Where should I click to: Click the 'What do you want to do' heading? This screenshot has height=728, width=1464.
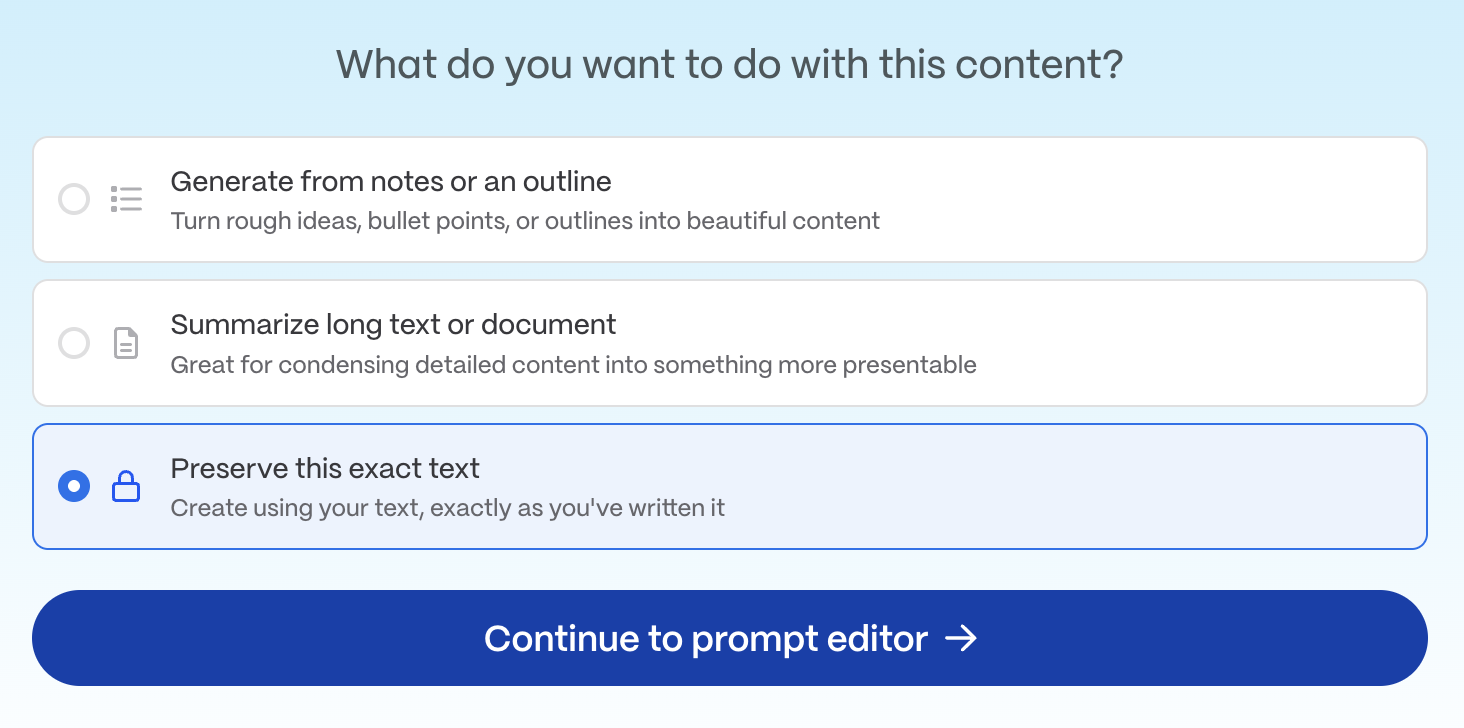tap(730, 65)
